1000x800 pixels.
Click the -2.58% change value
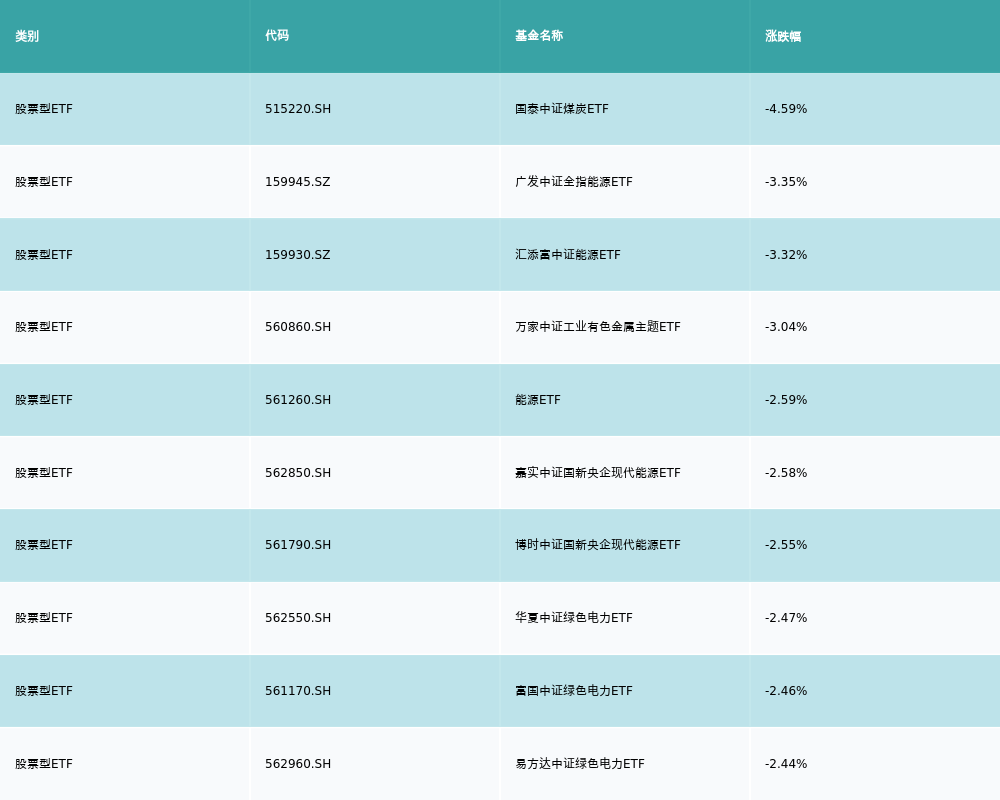pos(786,473)
